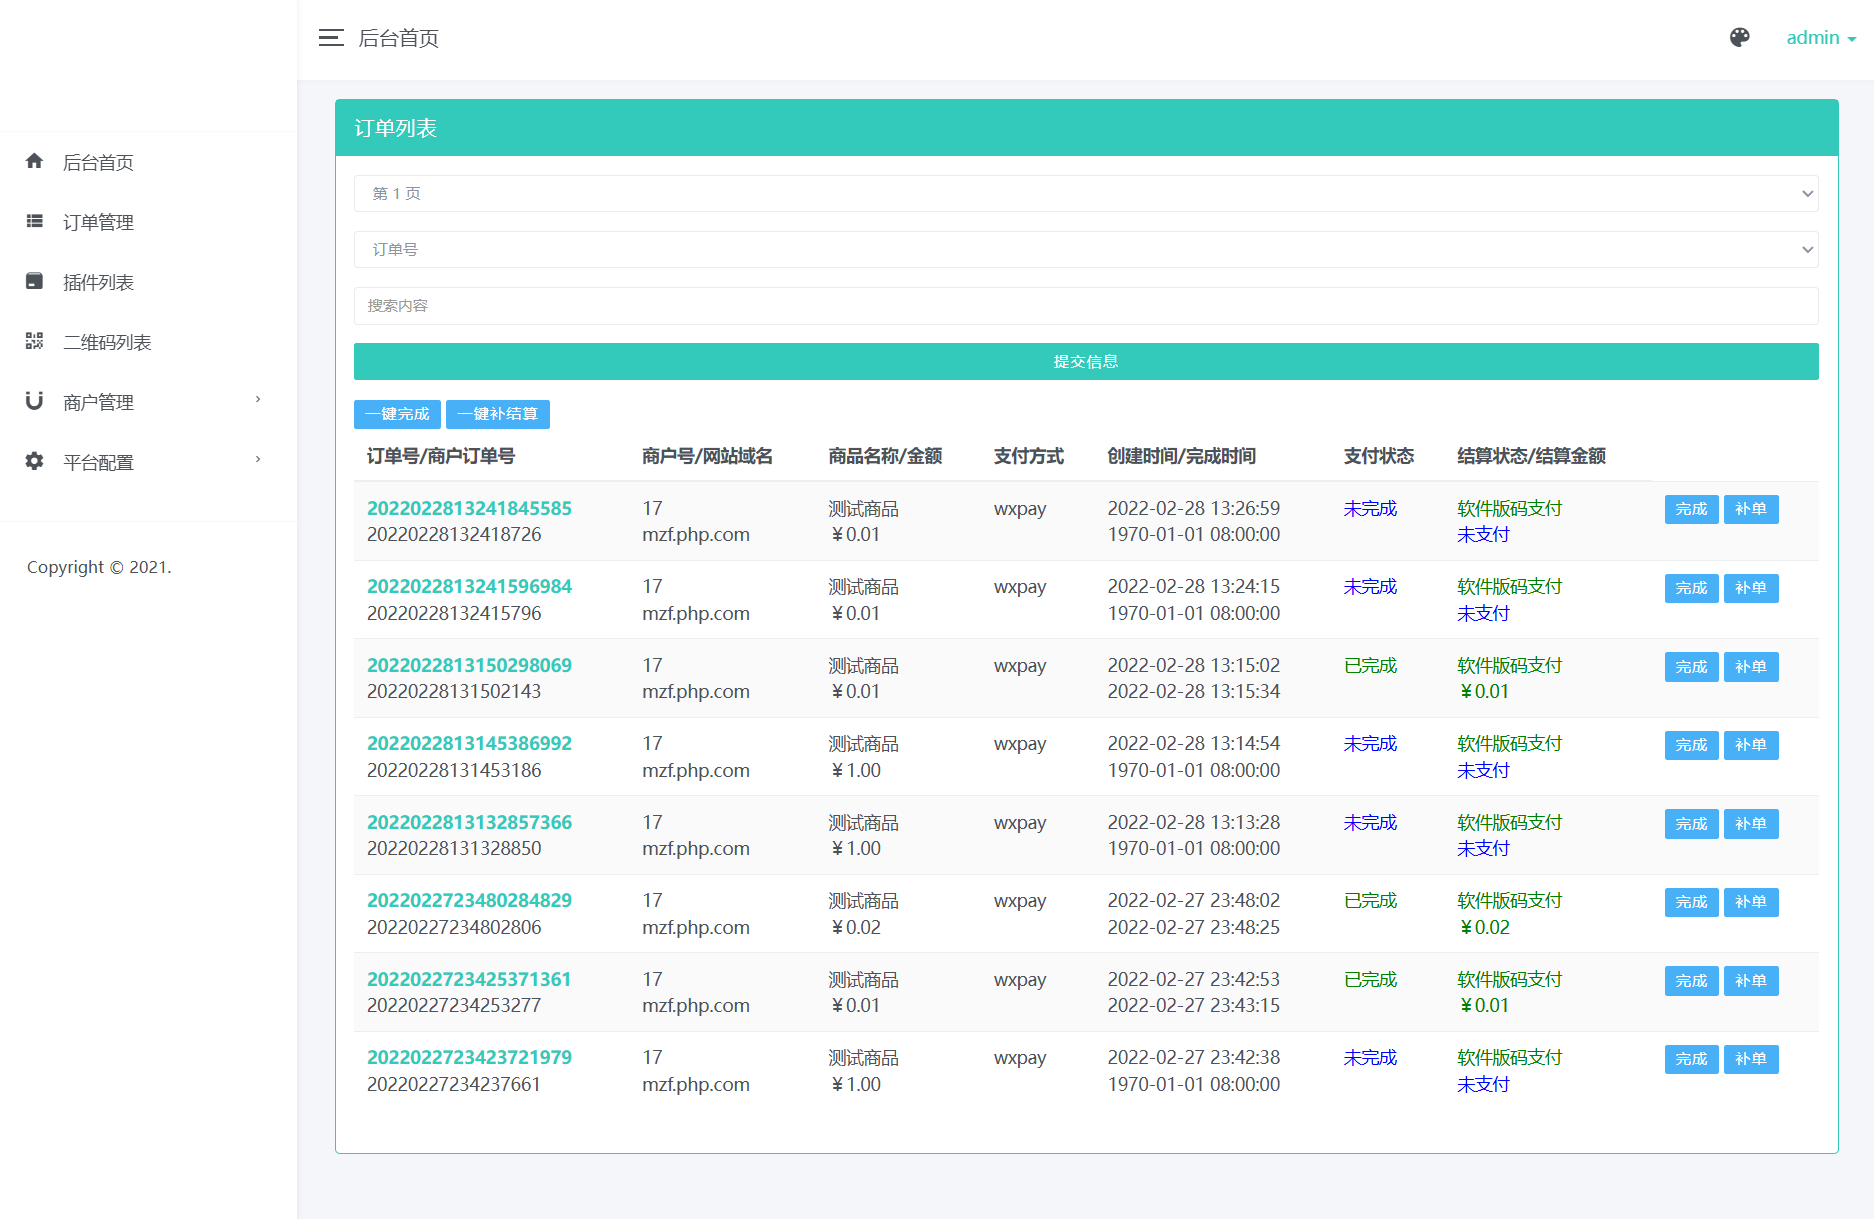This screenshot has width=1874, height=1219.
Task: Click the list icon beside 订单管理
Action: pos(35,221)
